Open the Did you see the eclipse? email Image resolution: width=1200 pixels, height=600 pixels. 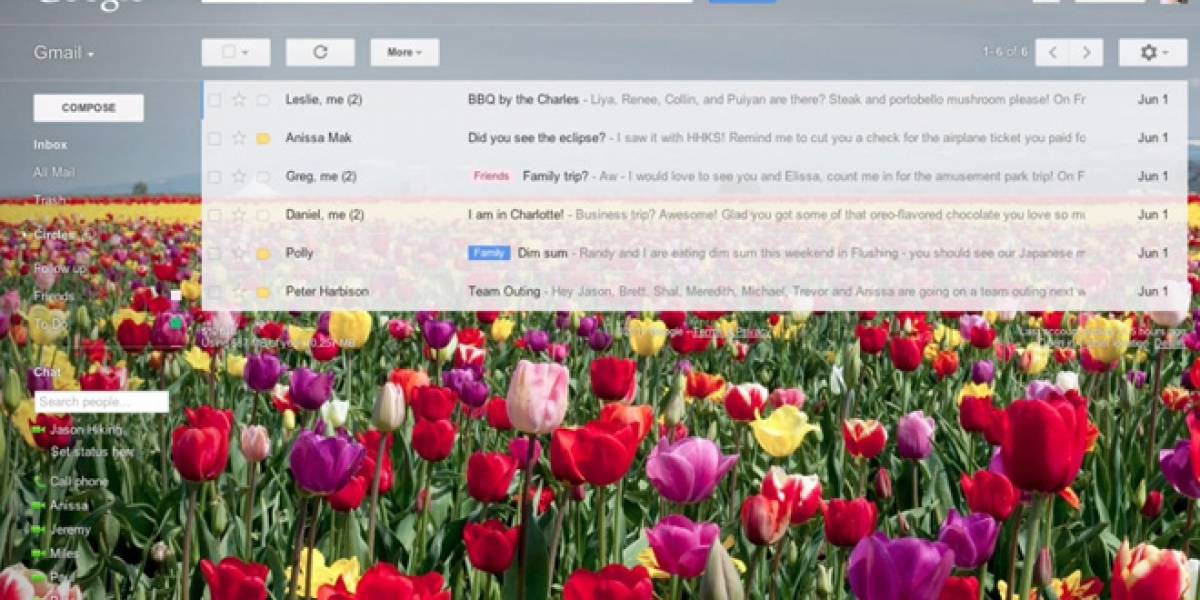695,138
